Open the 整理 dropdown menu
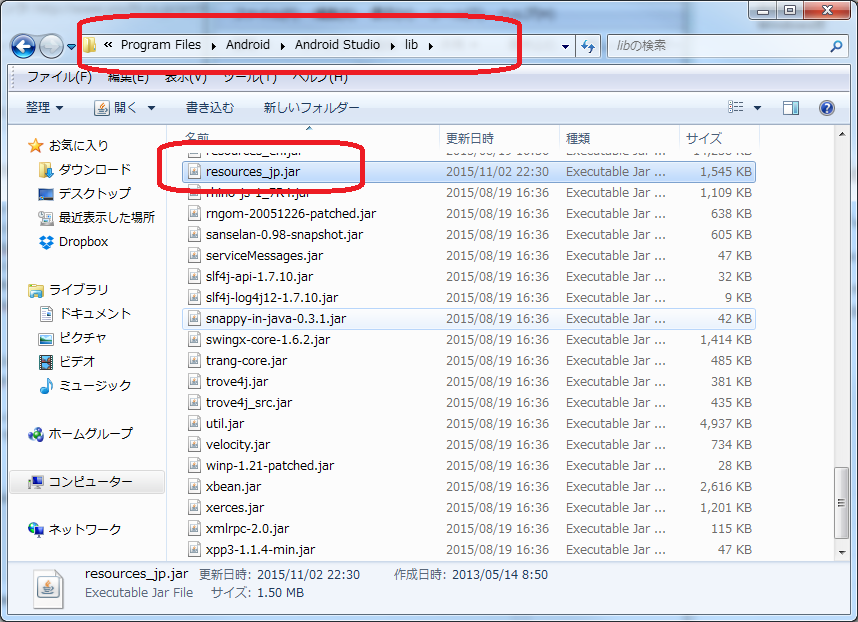858x622 pixels. click(44, 107)
